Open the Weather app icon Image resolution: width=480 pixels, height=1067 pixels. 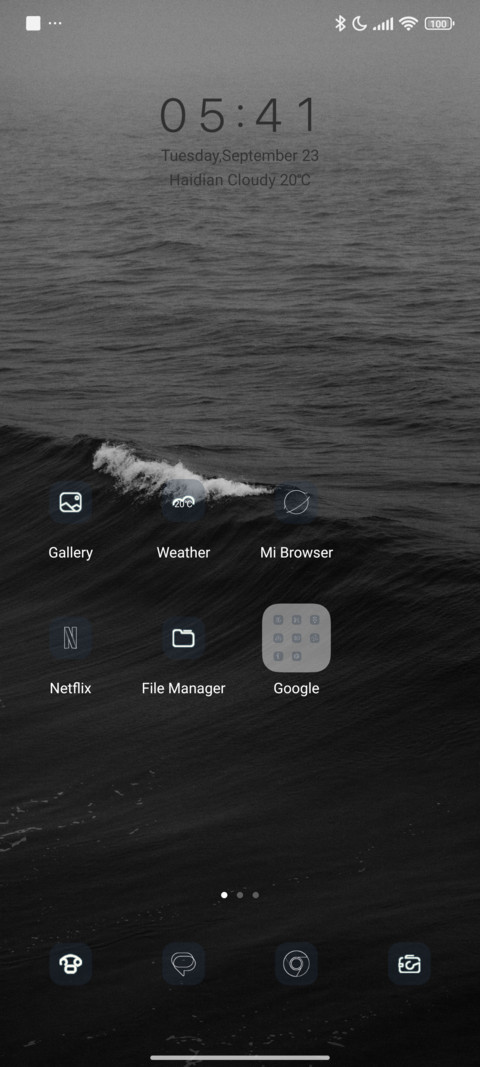click(183, 502)
